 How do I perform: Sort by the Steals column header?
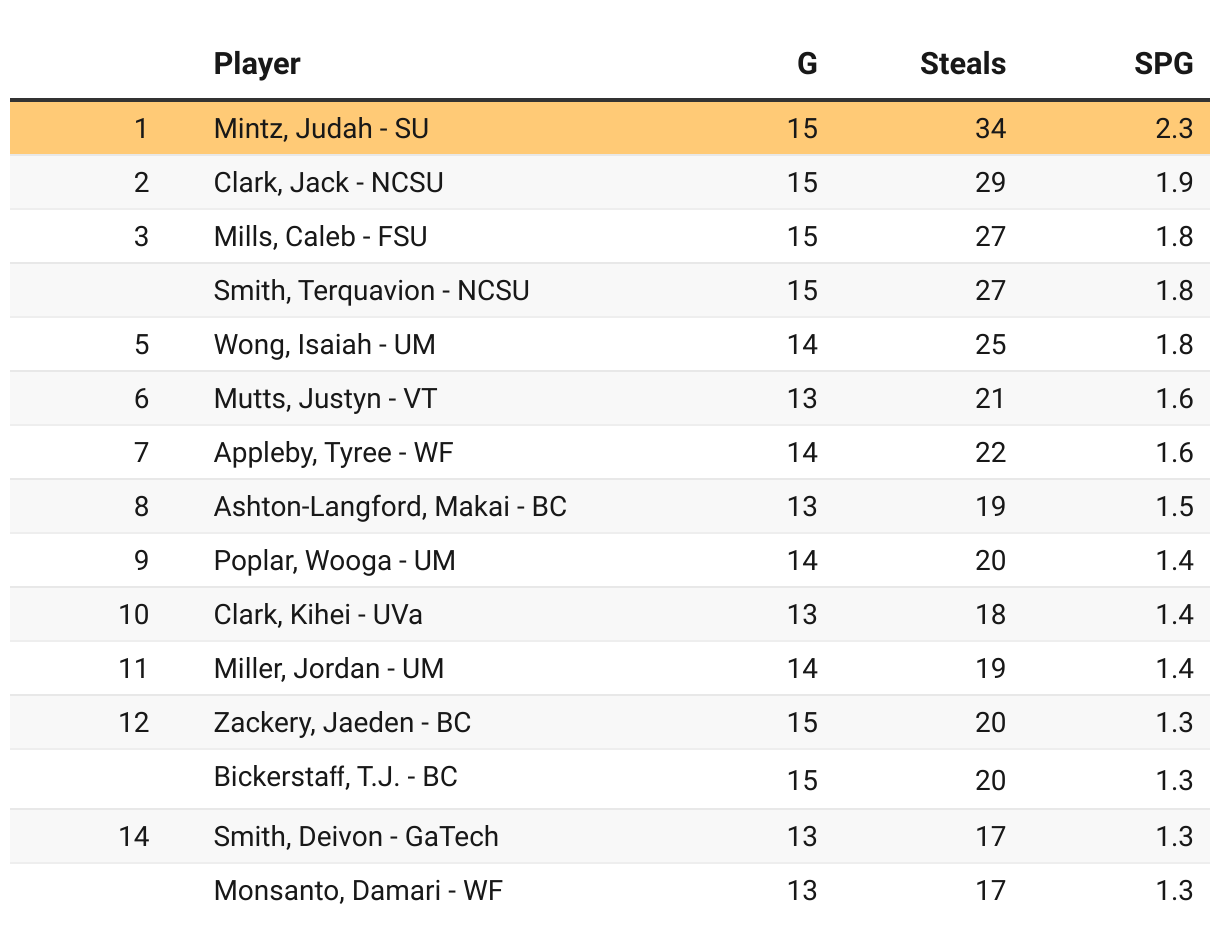(x=962, y=64)
